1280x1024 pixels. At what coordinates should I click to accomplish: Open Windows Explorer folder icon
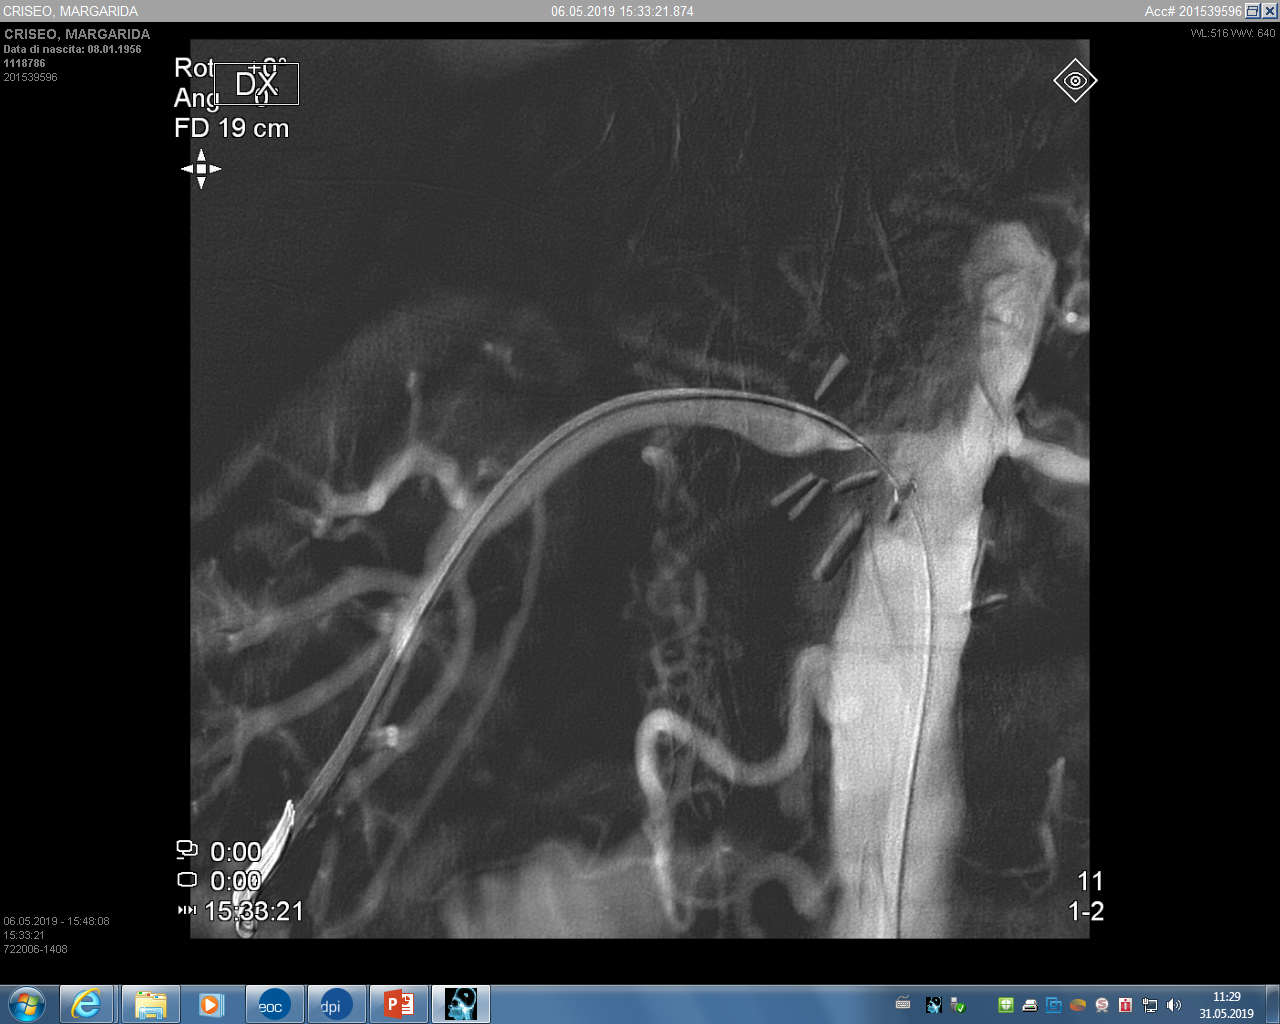[150, 1004]
